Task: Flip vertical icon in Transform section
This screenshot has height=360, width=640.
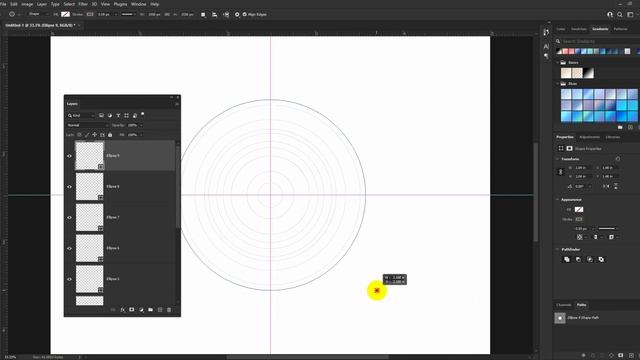Action: [616, 186]
